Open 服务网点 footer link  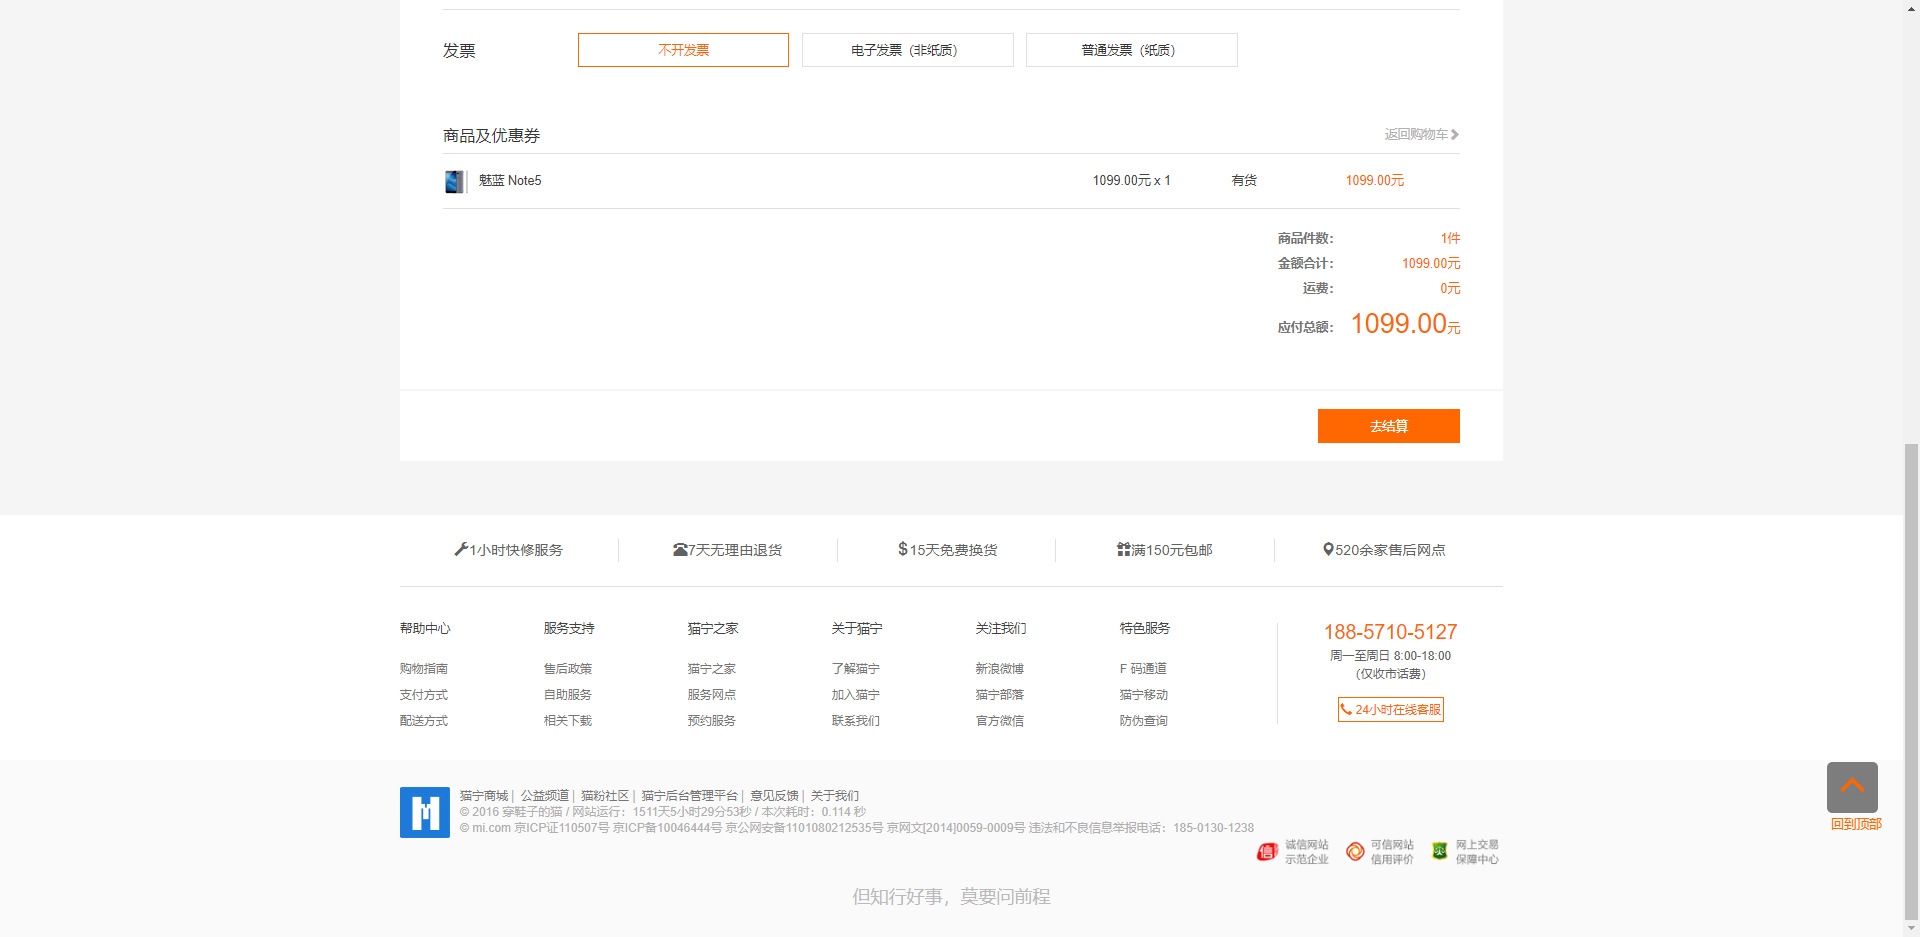[712, 695]
